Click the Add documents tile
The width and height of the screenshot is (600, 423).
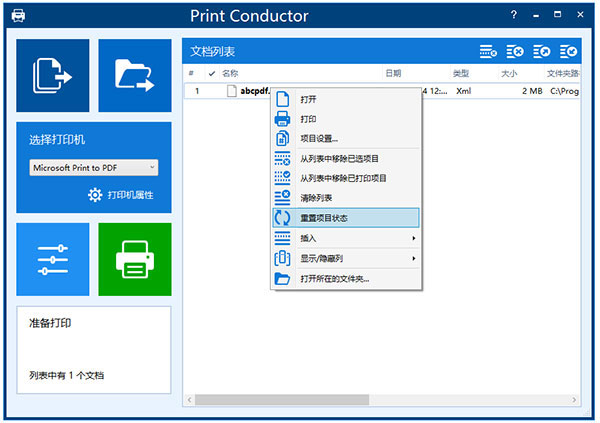pyautogui.click(x=53, y=75)
